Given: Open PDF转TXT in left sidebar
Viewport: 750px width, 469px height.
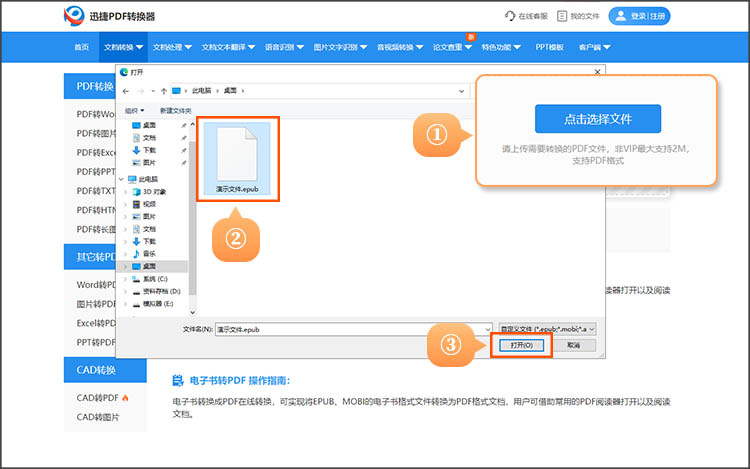Looking at the screenshot, I should coord(96,191).
